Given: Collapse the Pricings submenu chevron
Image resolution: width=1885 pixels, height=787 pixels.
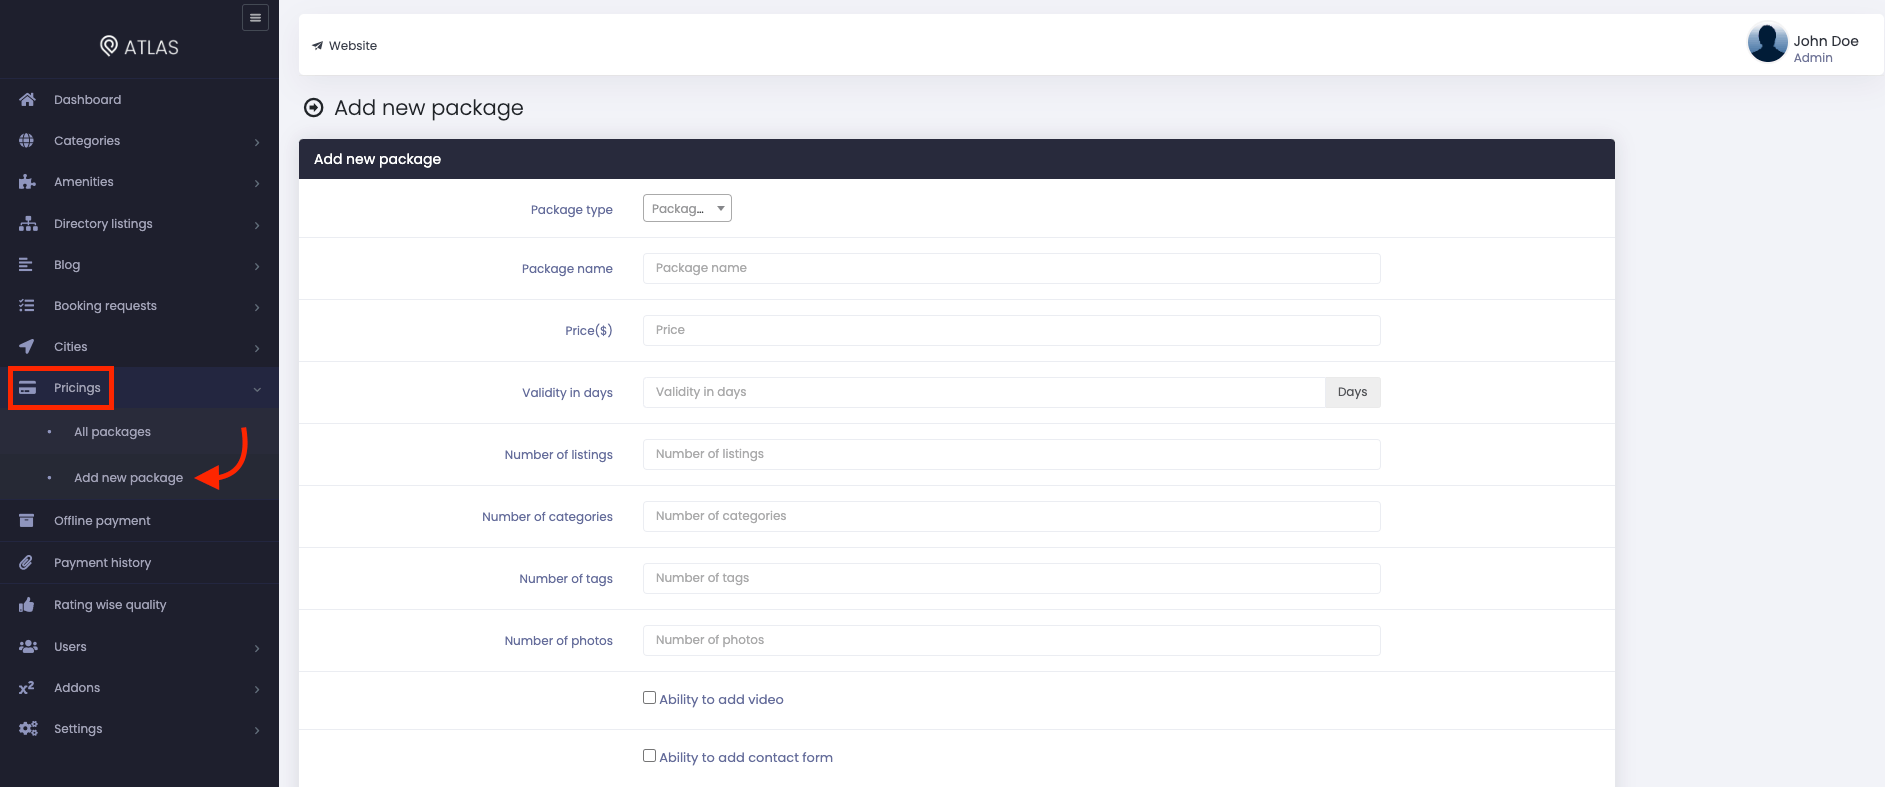Looking at the screenshot, I should pyautogui.click(x=257, y=389).
